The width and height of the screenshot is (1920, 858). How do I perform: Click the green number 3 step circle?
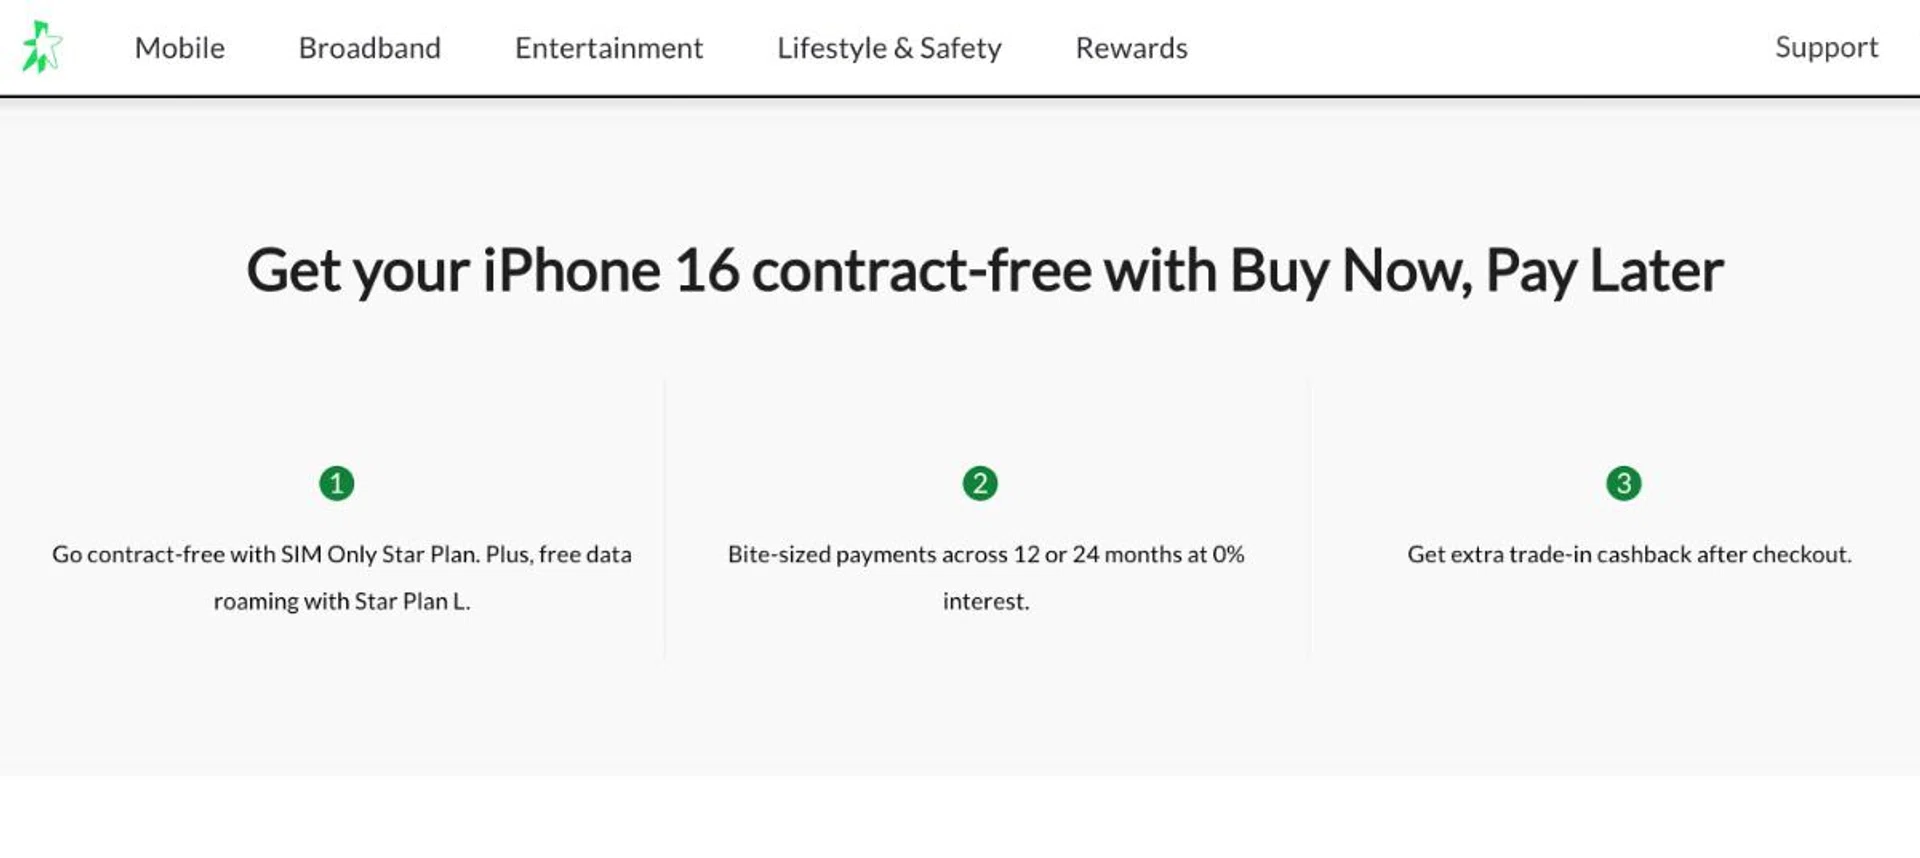pyautogui.click(x=1623, y=483)
